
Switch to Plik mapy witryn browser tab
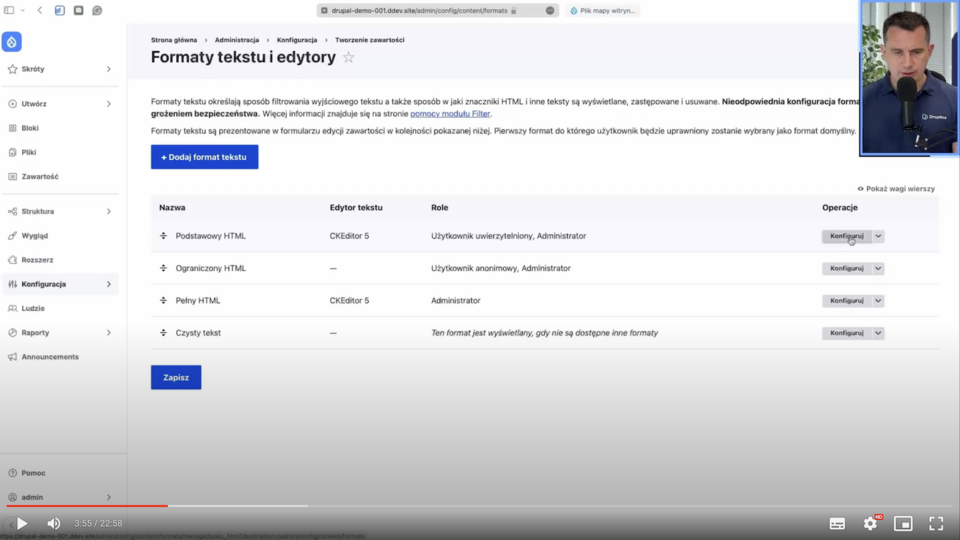[x=602, y=10]
